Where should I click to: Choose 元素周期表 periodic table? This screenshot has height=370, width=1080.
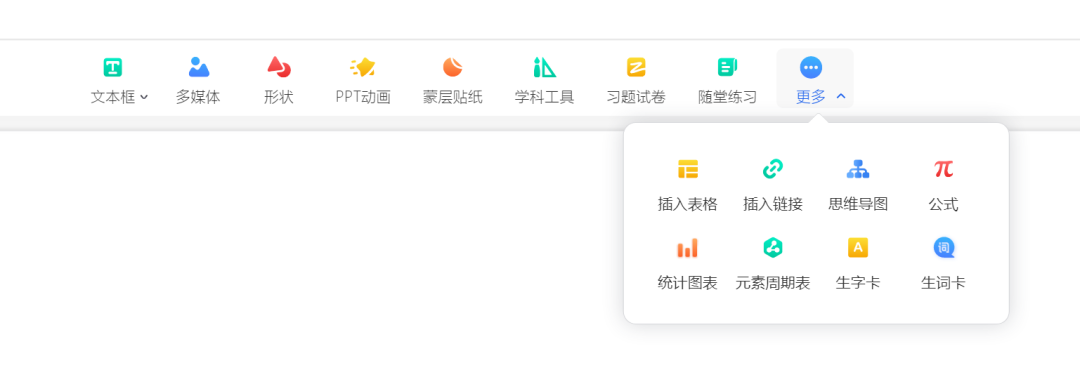pyautogui.click(x=773, y=265)
